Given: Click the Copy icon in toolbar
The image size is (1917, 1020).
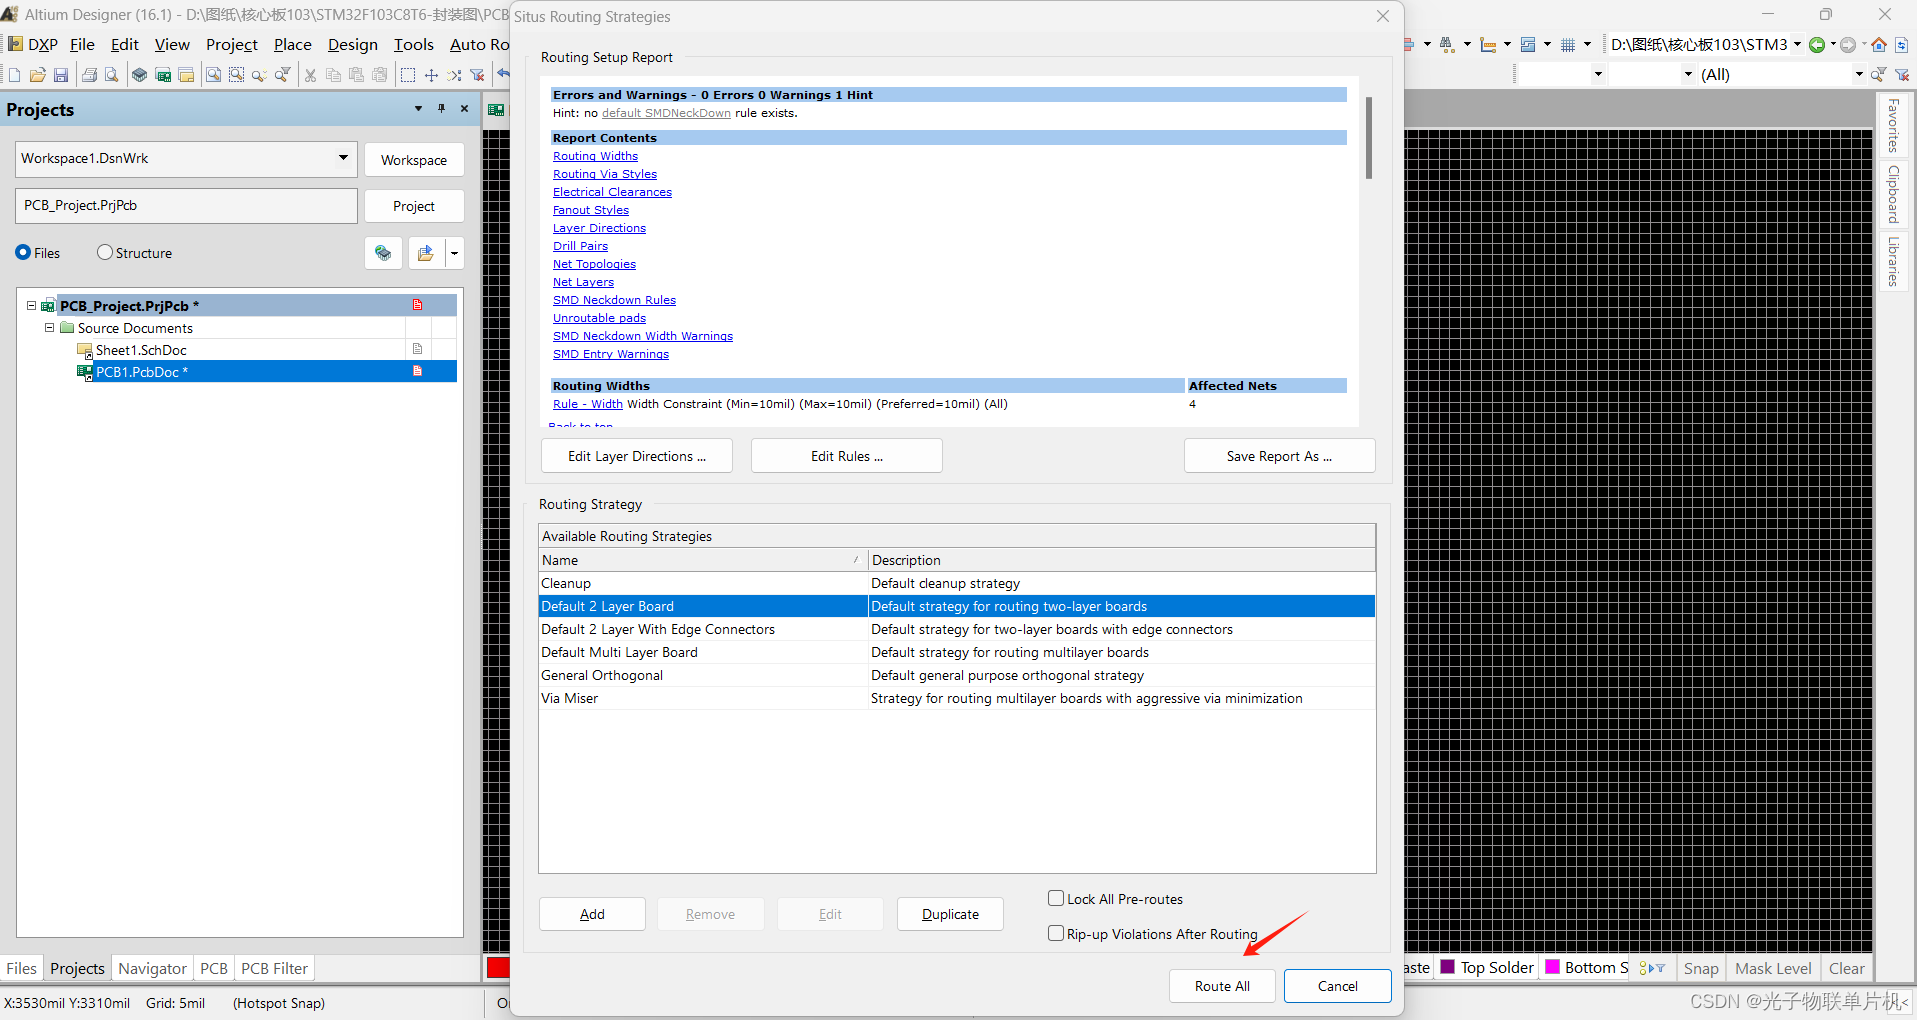Looking at the screenshot, I should pos(334,75).
